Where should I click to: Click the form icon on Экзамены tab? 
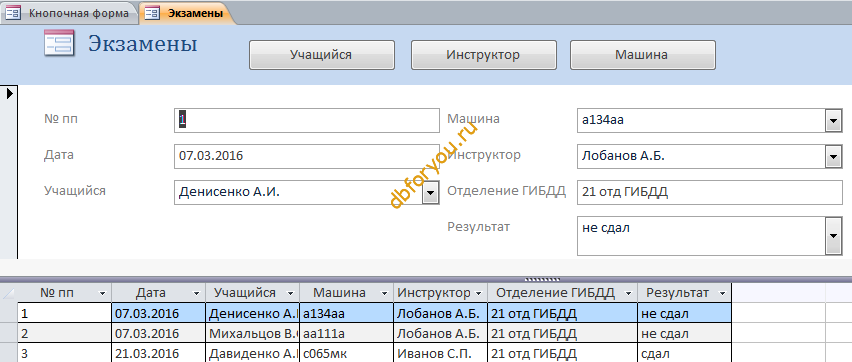[153, 14]
